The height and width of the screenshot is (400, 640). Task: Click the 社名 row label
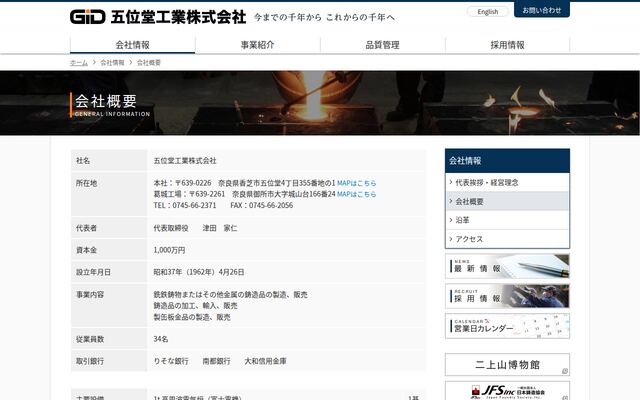(83, 161)
